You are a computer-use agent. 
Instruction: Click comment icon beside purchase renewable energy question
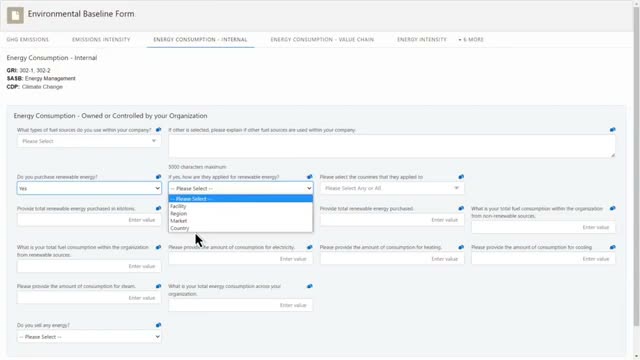pyautogui.click(x=158, y=177)
